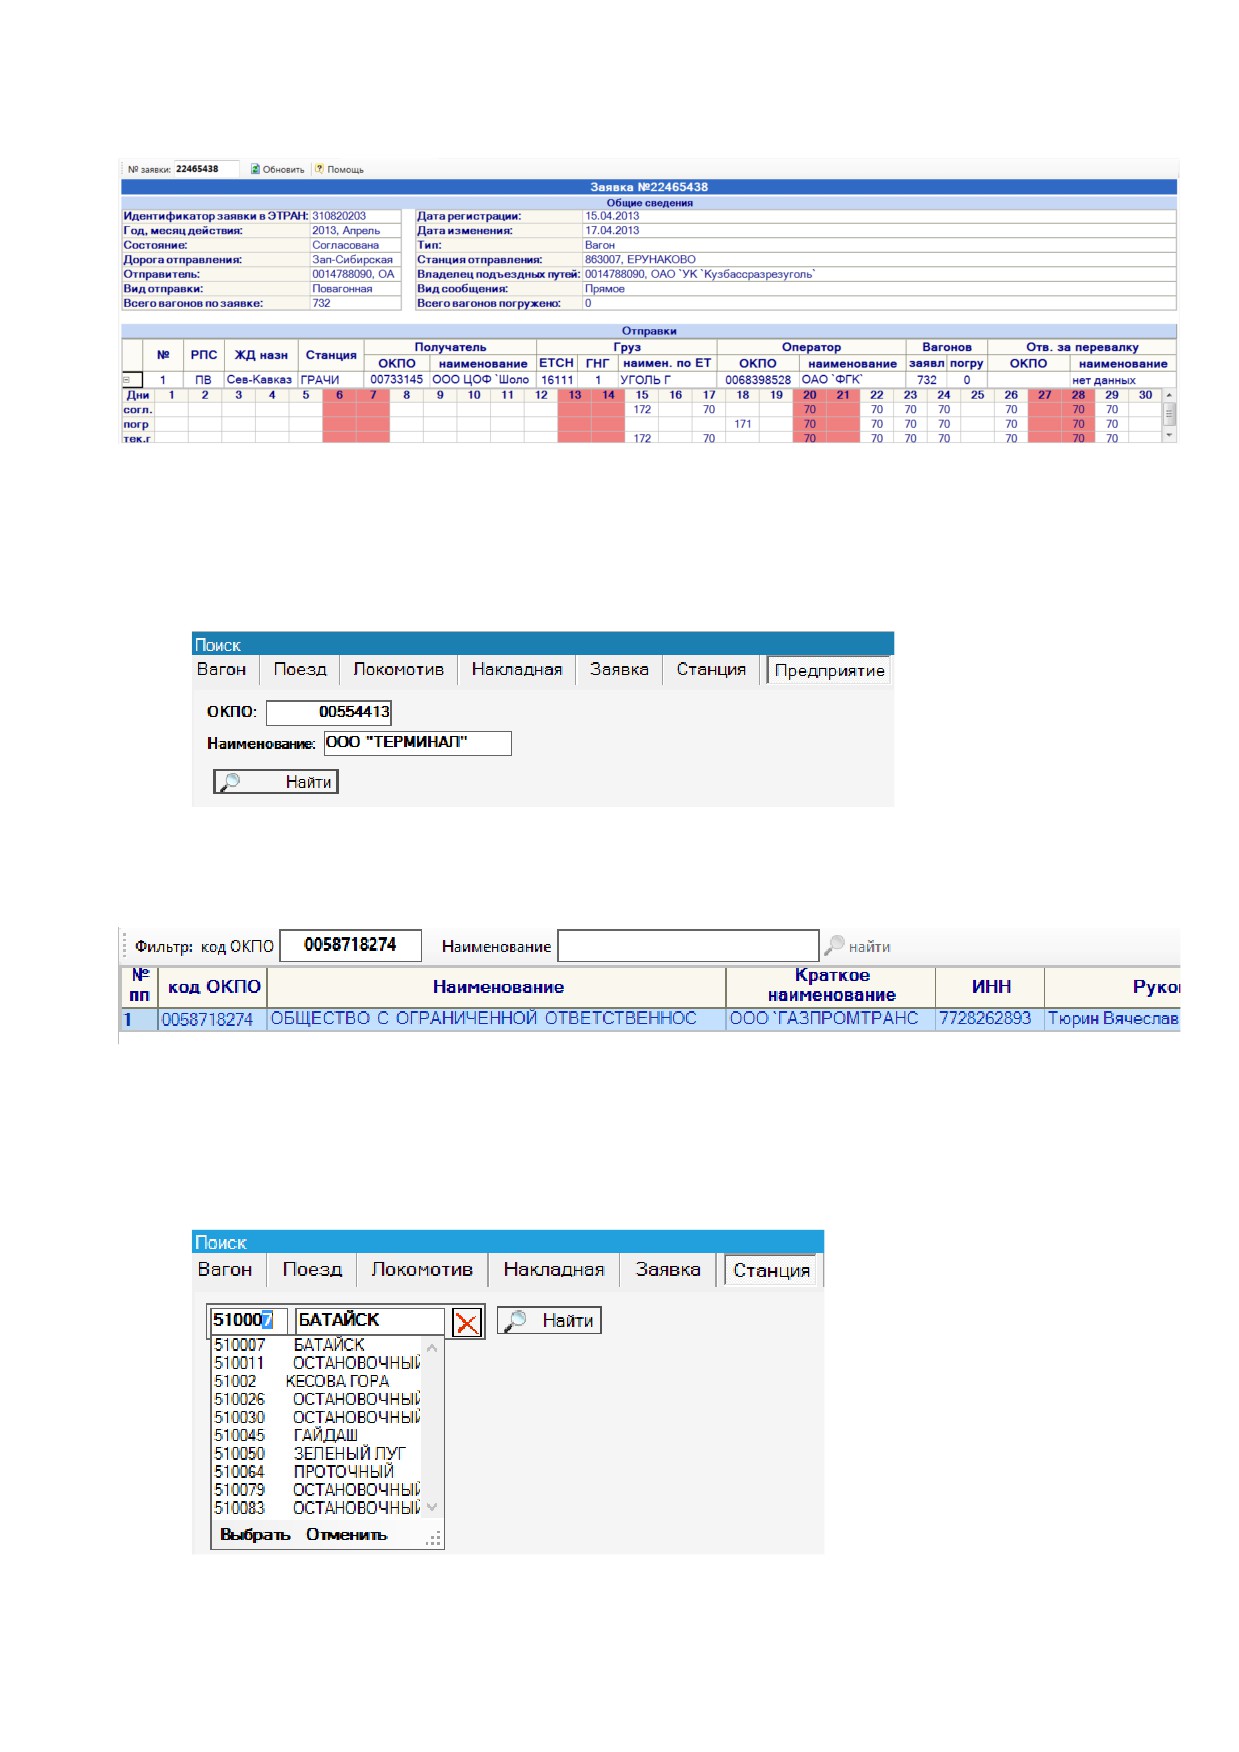The width and height of the screenshot is (1239, 1752).
Task: Click the scroll-up arrow of the station list
Action: tap(432, 1348)
